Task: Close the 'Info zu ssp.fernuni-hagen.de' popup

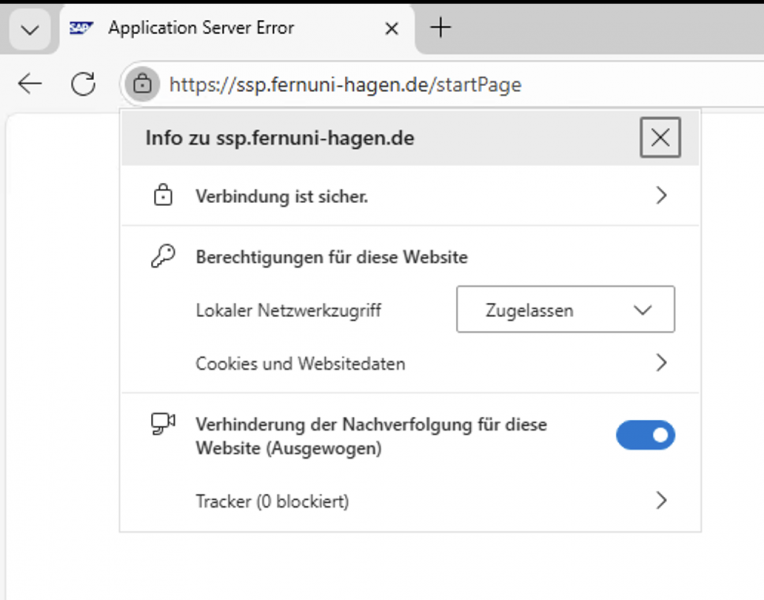Action: 660,138
